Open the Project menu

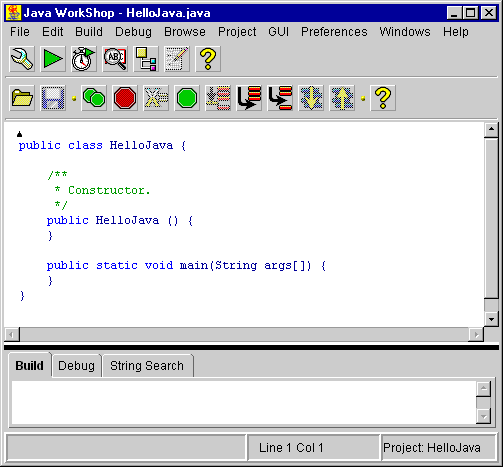point(237,32)
